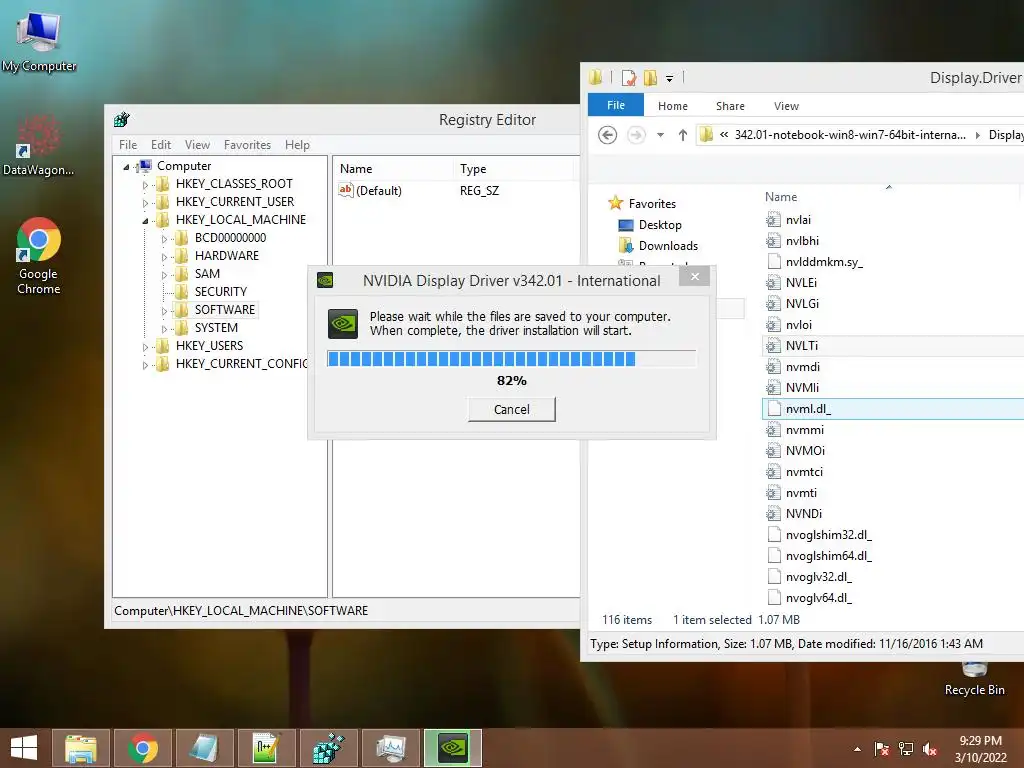1024x768 pixels.
Task: Open the notepad-like taskbar app
Action: tap(204, 748)
